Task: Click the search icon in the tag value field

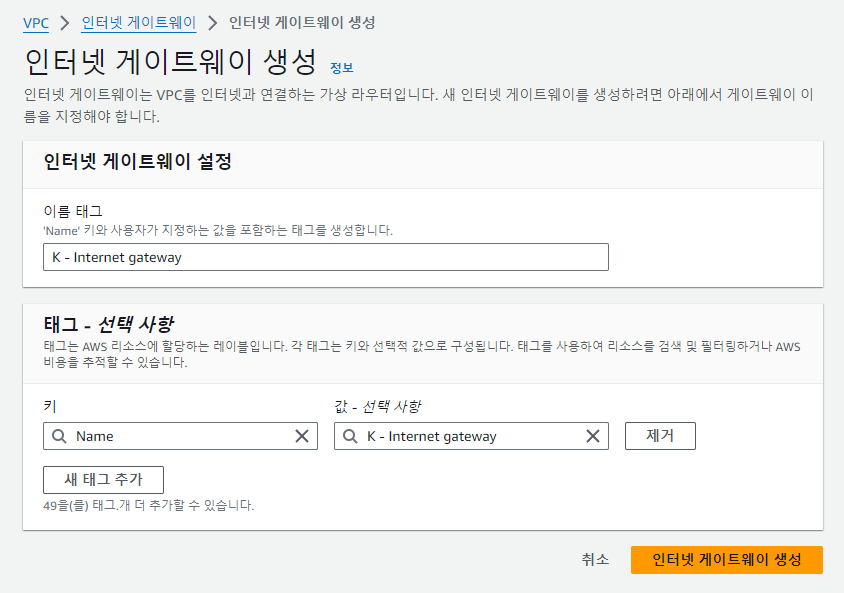Action: pos(348,436)
